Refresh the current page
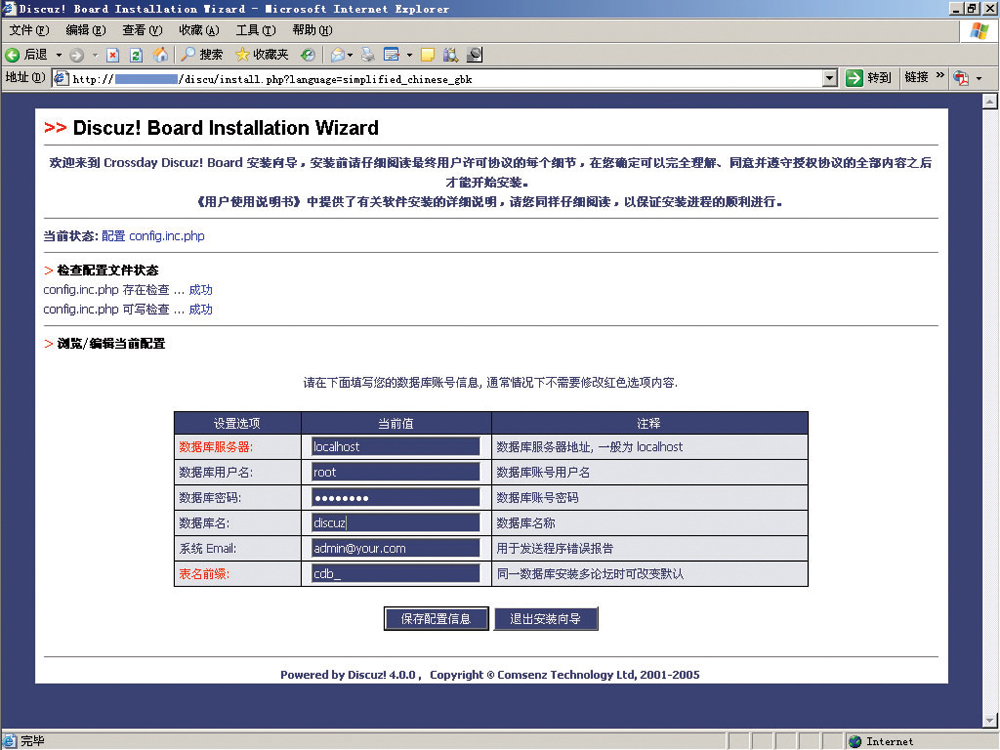The height and width of the screenshot is (750, 1000). (136, 55)
